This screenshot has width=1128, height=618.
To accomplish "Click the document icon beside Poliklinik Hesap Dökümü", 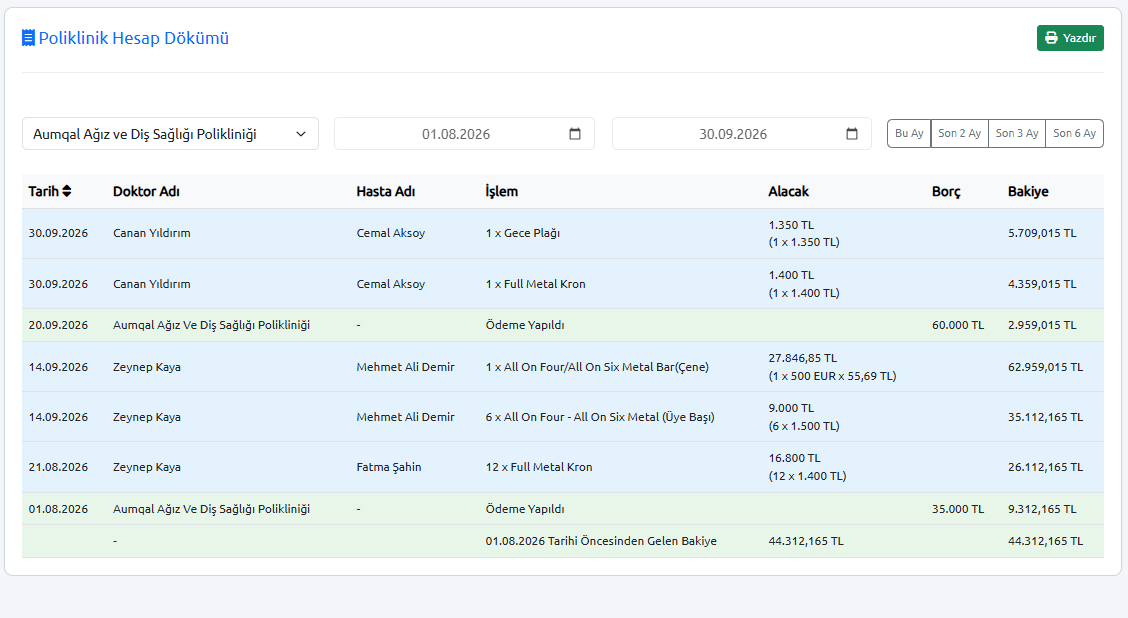I will 28,38.
